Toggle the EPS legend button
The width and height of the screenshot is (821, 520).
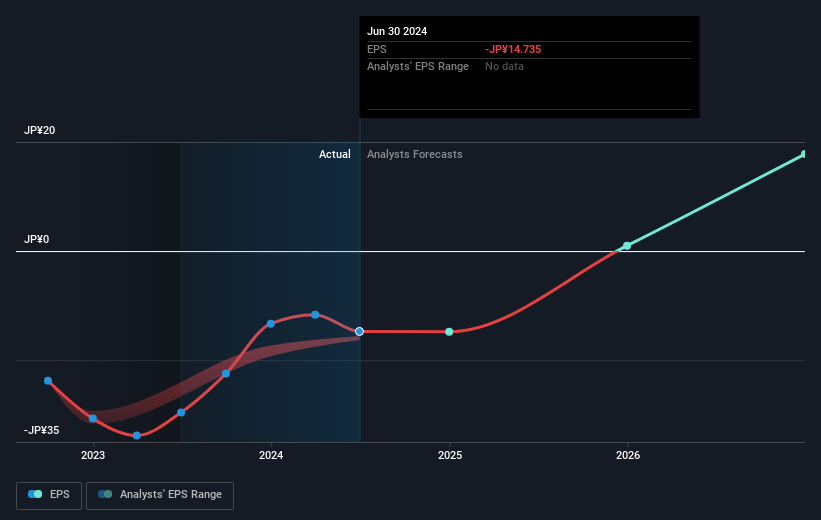pyautogui.click(x=49, y=495)
